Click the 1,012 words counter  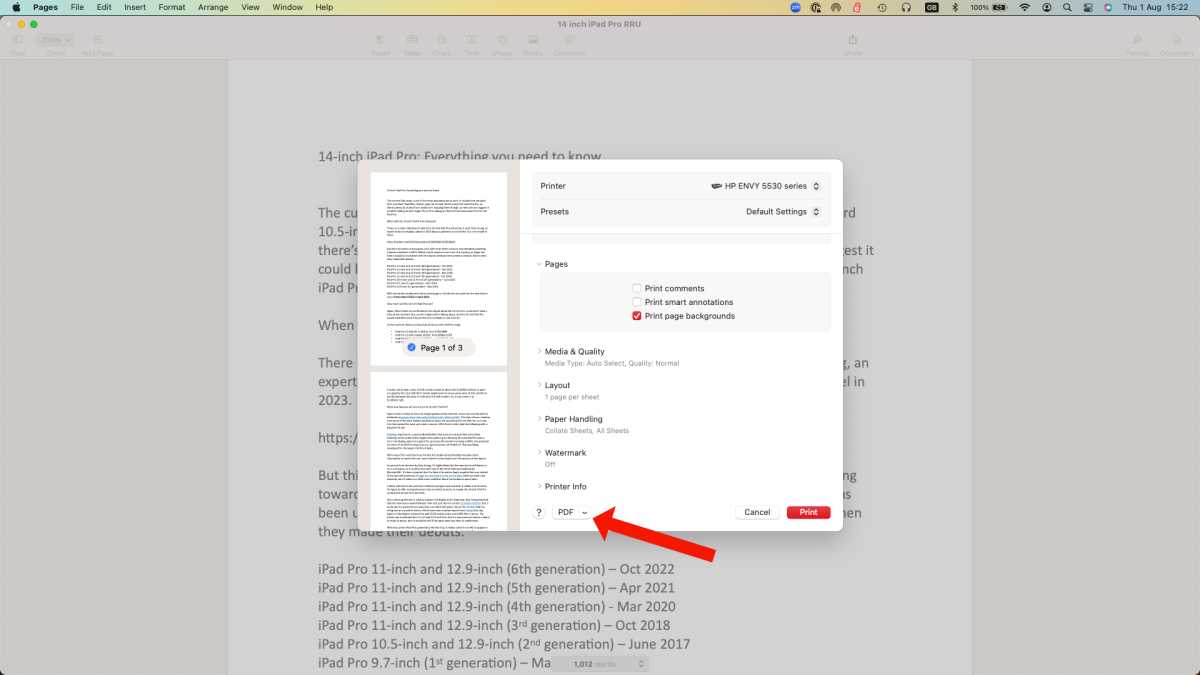[598, 664]
